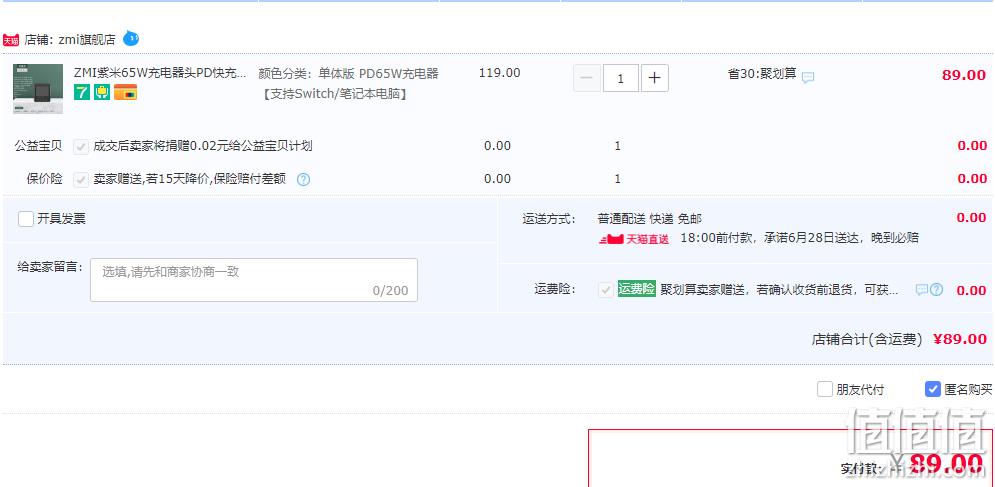
Task: Click the orange credit card badge icon
Action: 126,92
